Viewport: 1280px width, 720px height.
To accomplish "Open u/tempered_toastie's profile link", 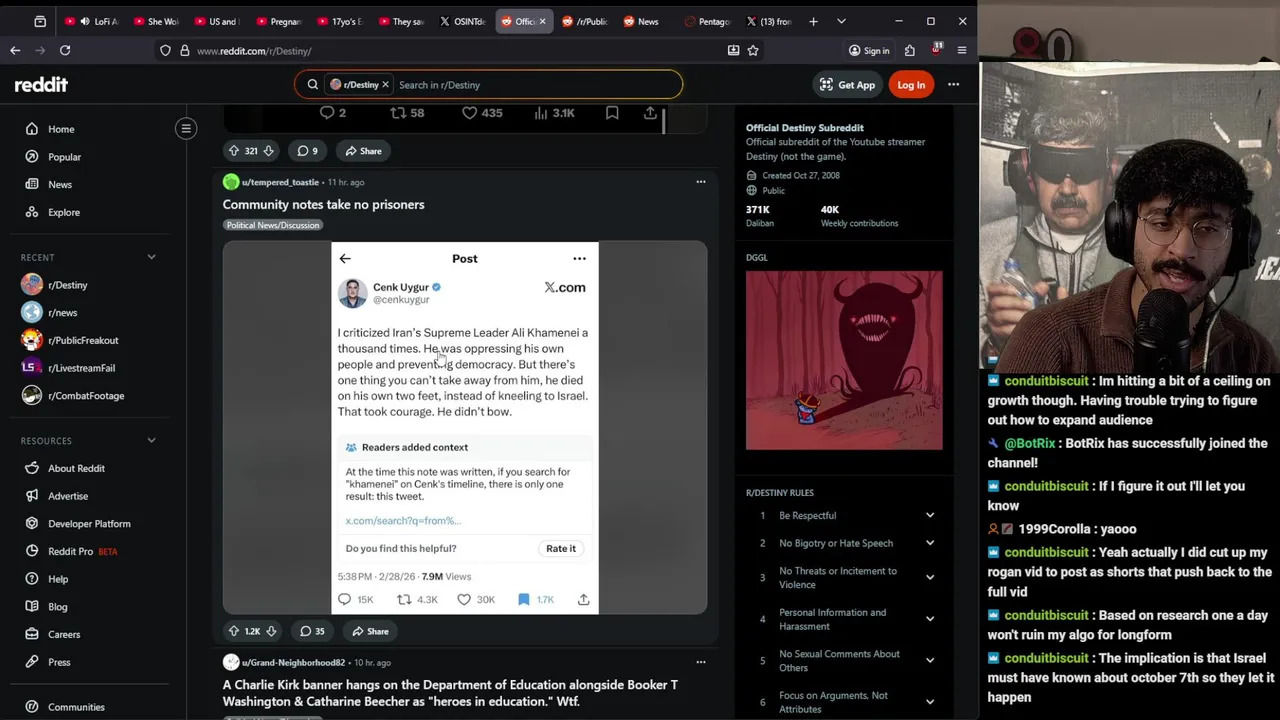I will tap(280, 182).
